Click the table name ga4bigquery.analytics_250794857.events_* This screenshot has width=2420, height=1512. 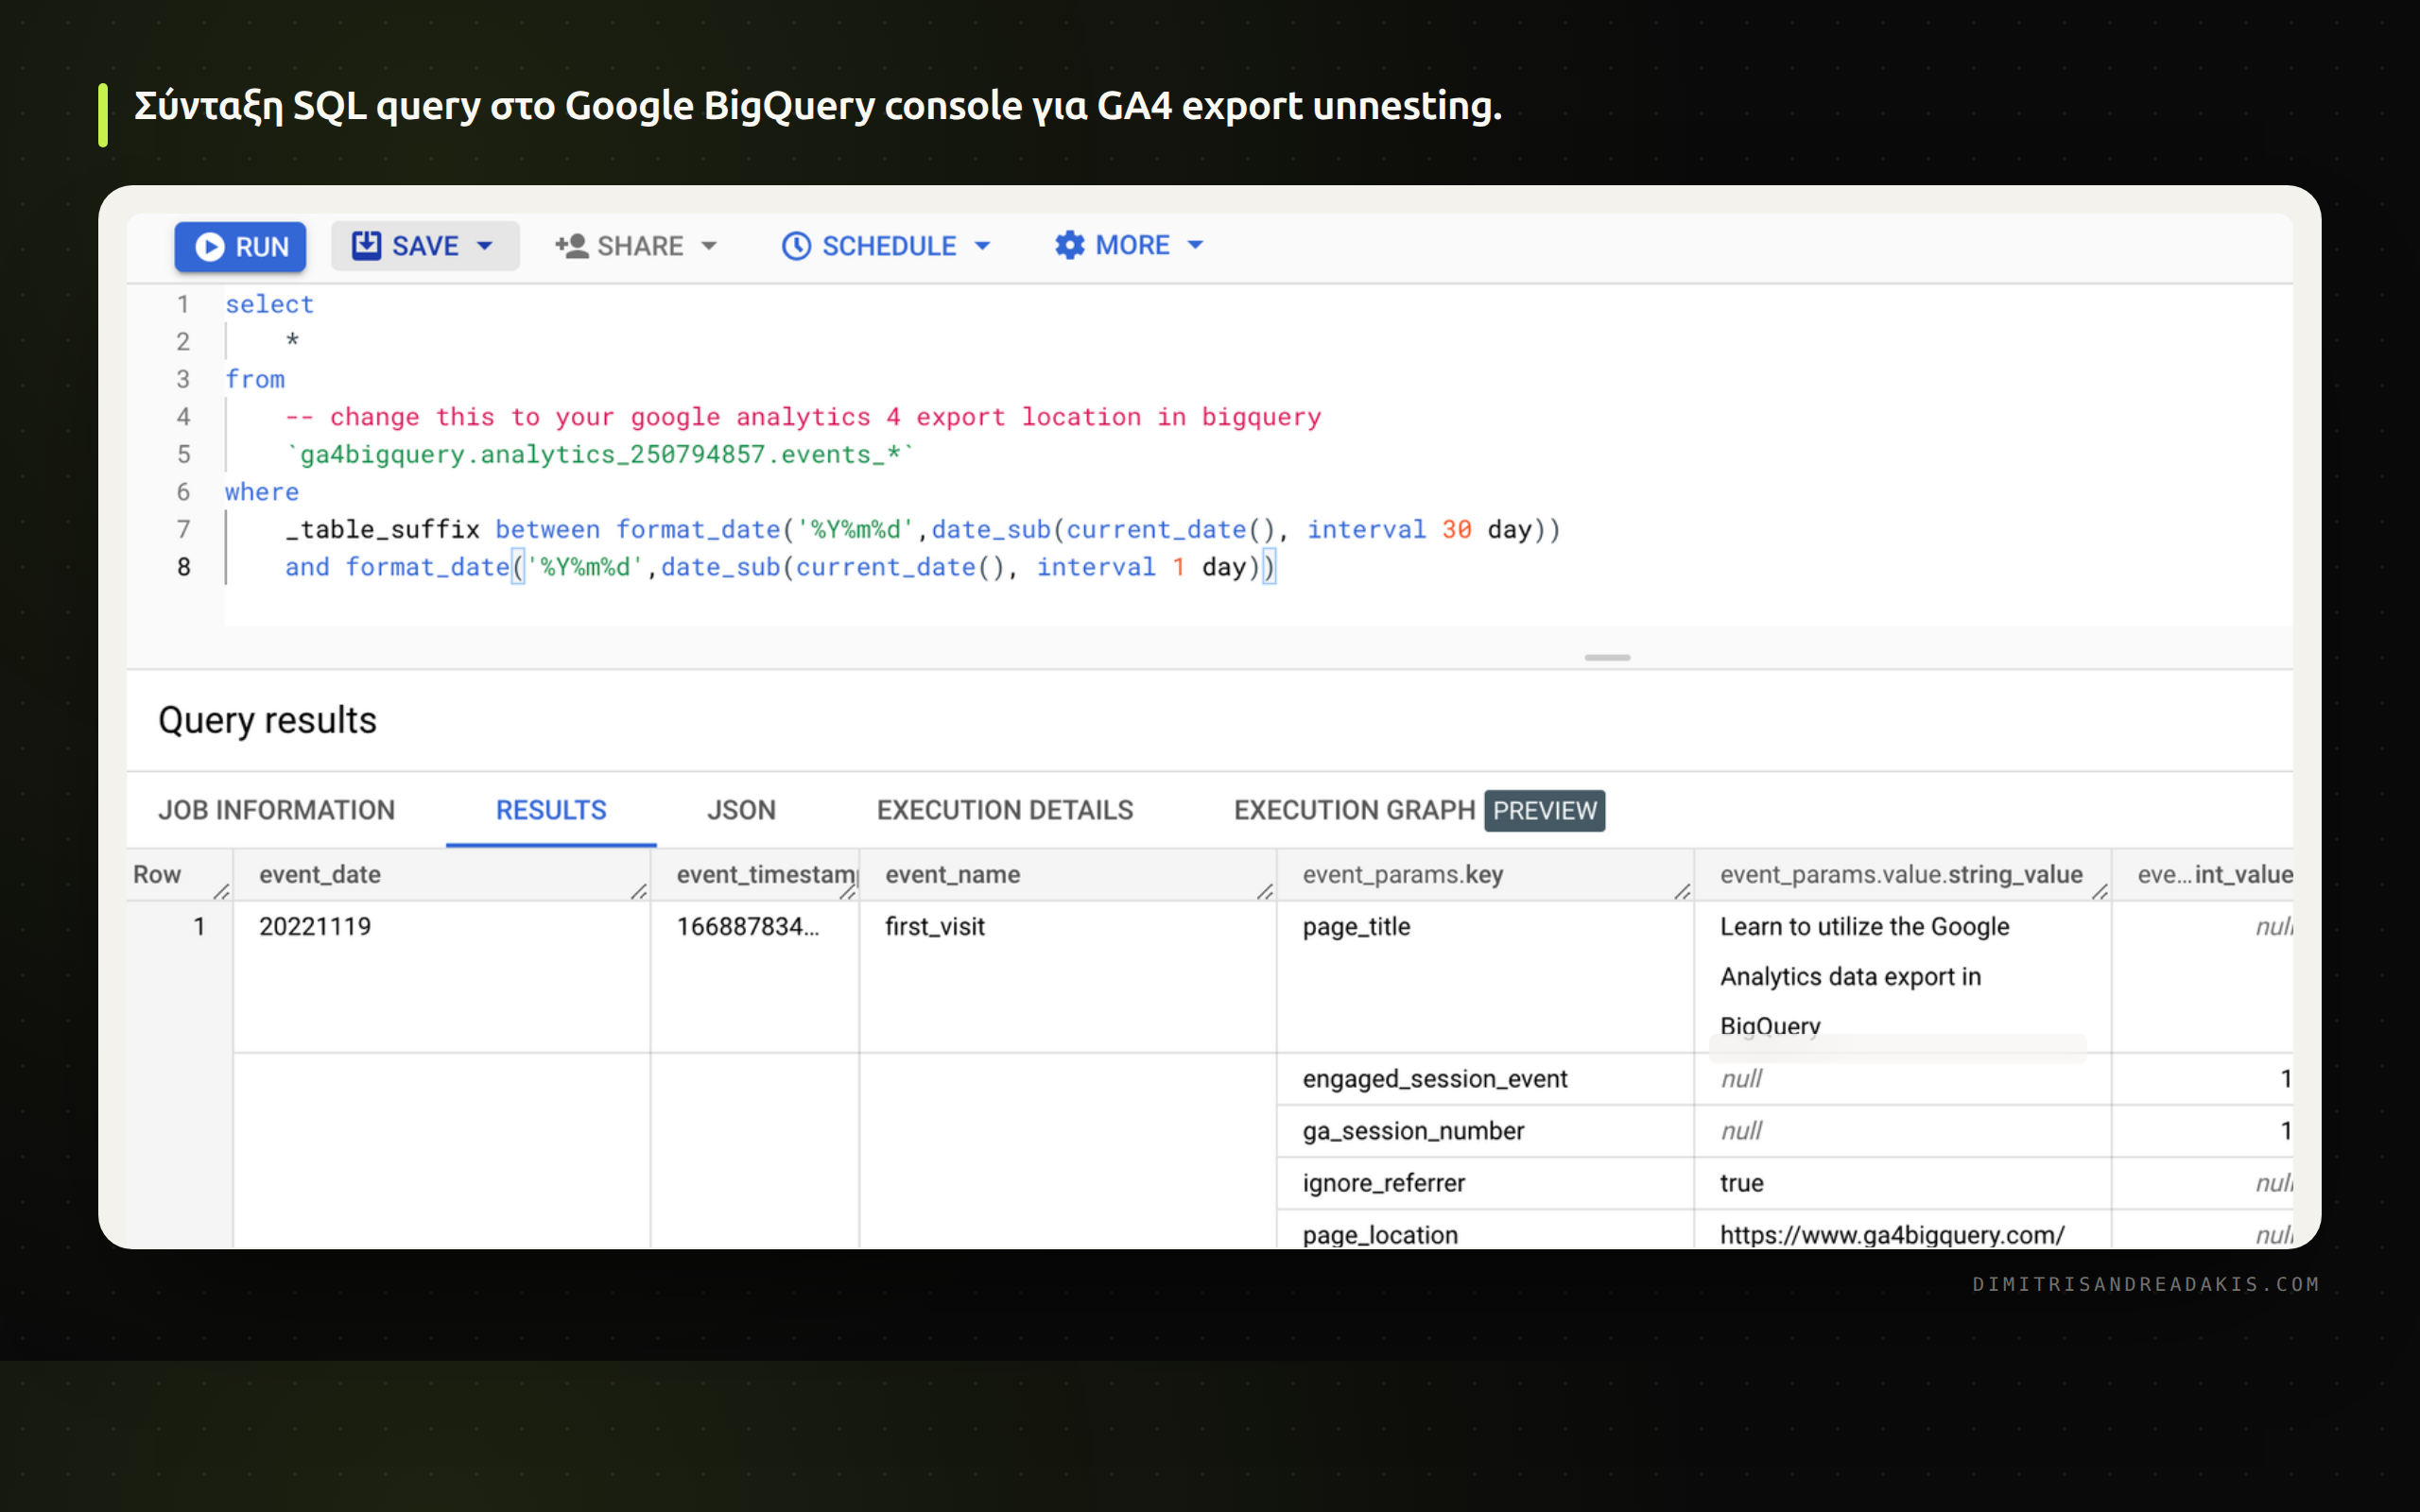[x=599, y=455]
